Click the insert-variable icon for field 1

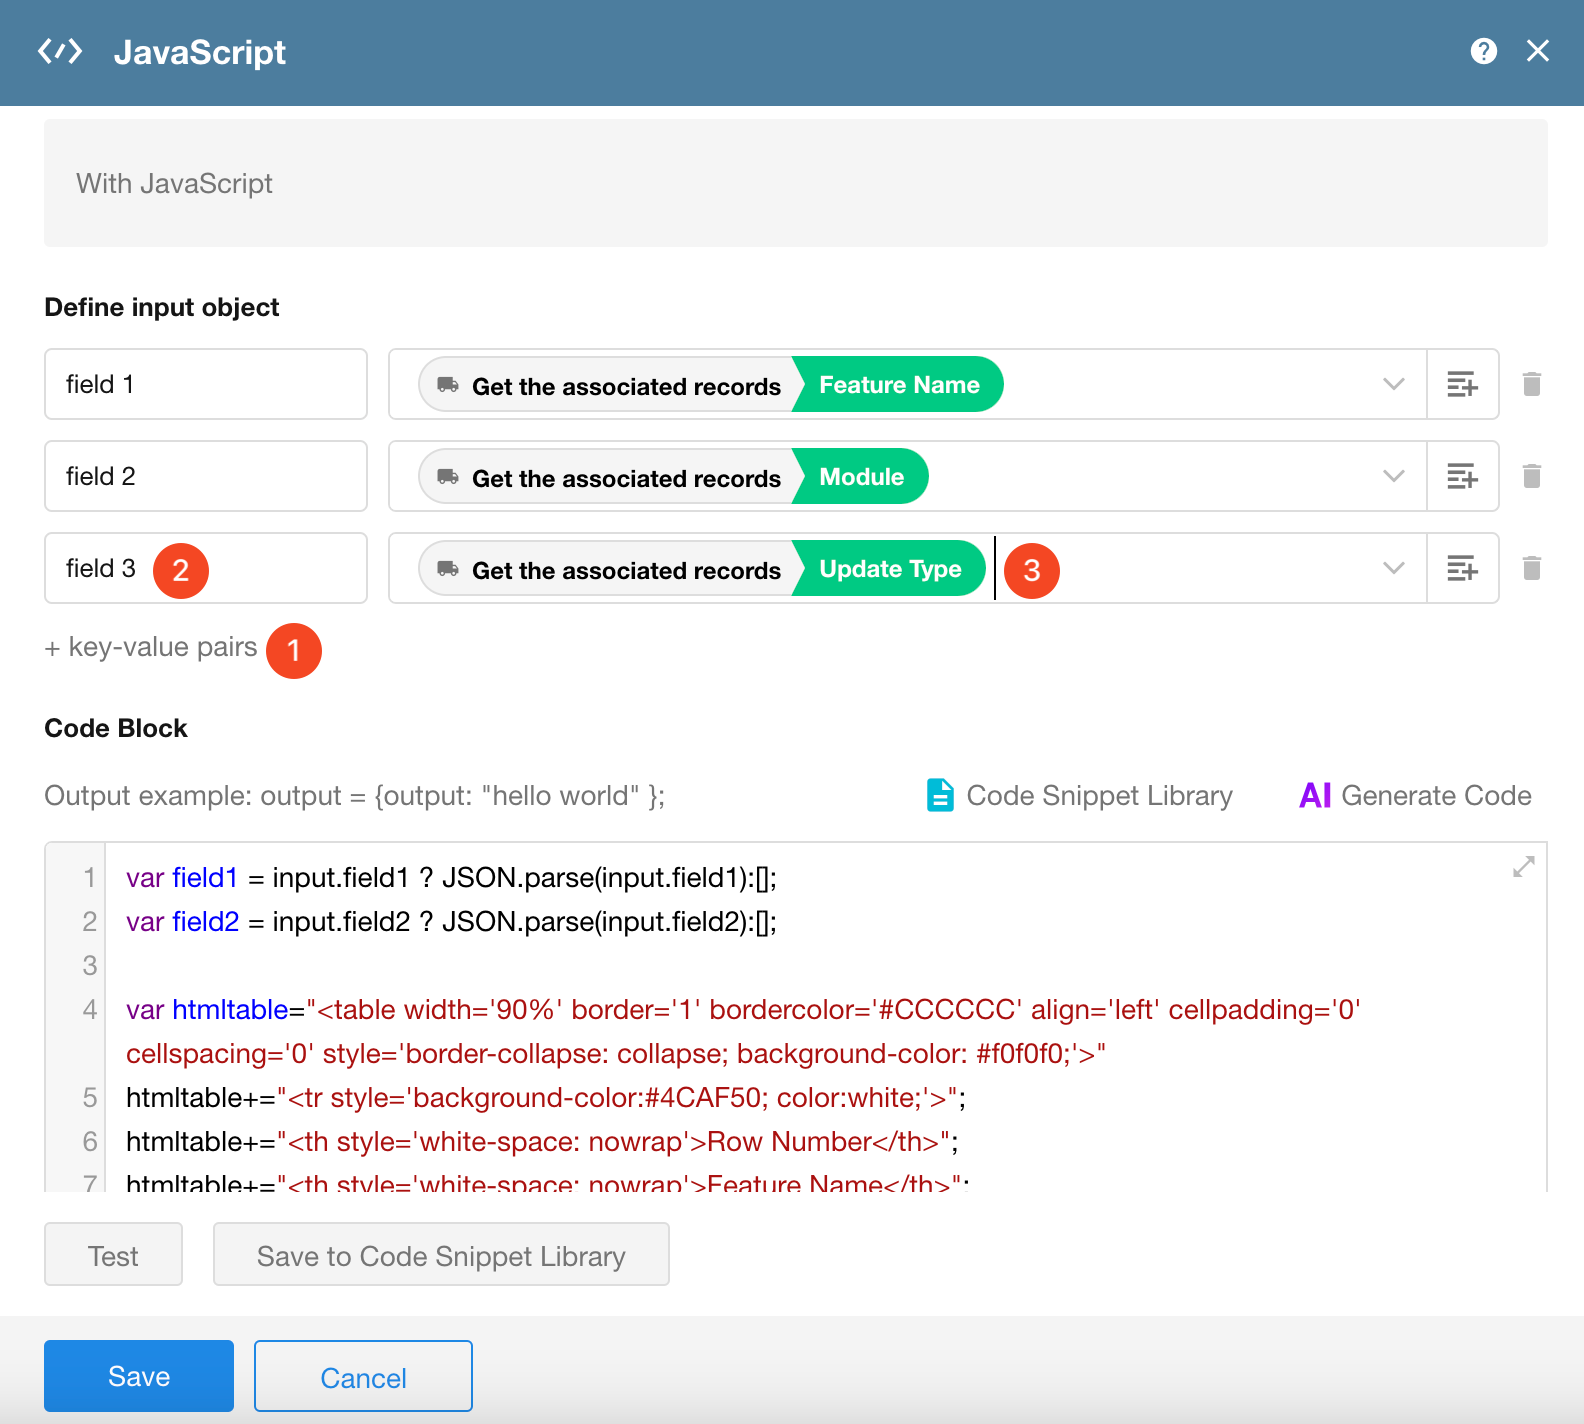[x=1462, y=384]
